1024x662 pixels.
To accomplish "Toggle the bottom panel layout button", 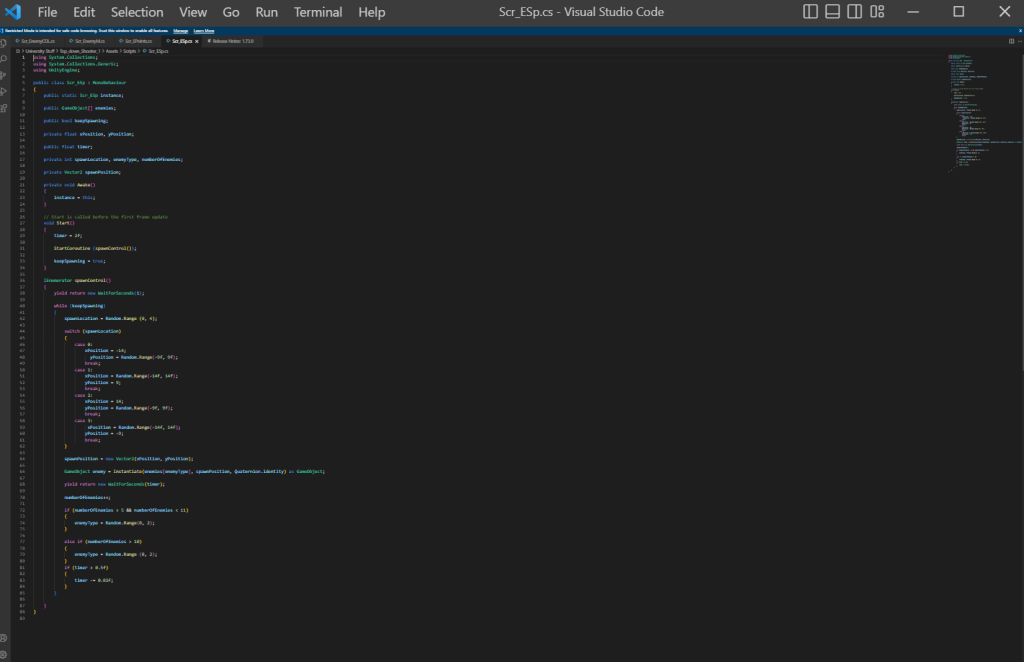I will [x=833, y=12].
